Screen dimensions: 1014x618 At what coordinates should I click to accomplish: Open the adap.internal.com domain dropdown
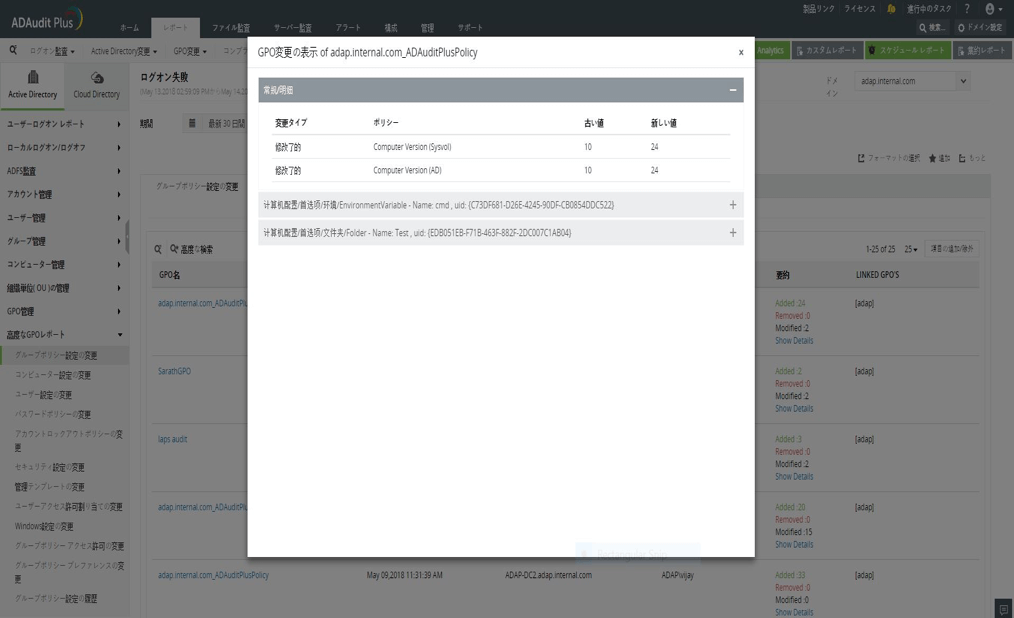(913, 81)
